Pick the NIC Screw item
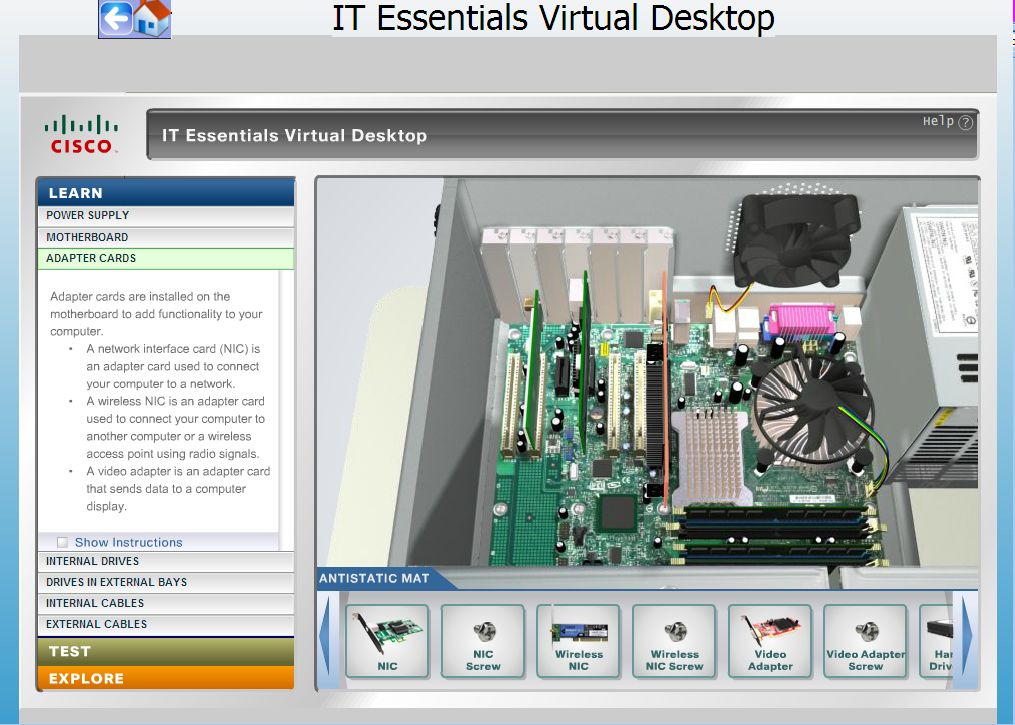This screenshot has height=725, width=1015. point(483,641)
